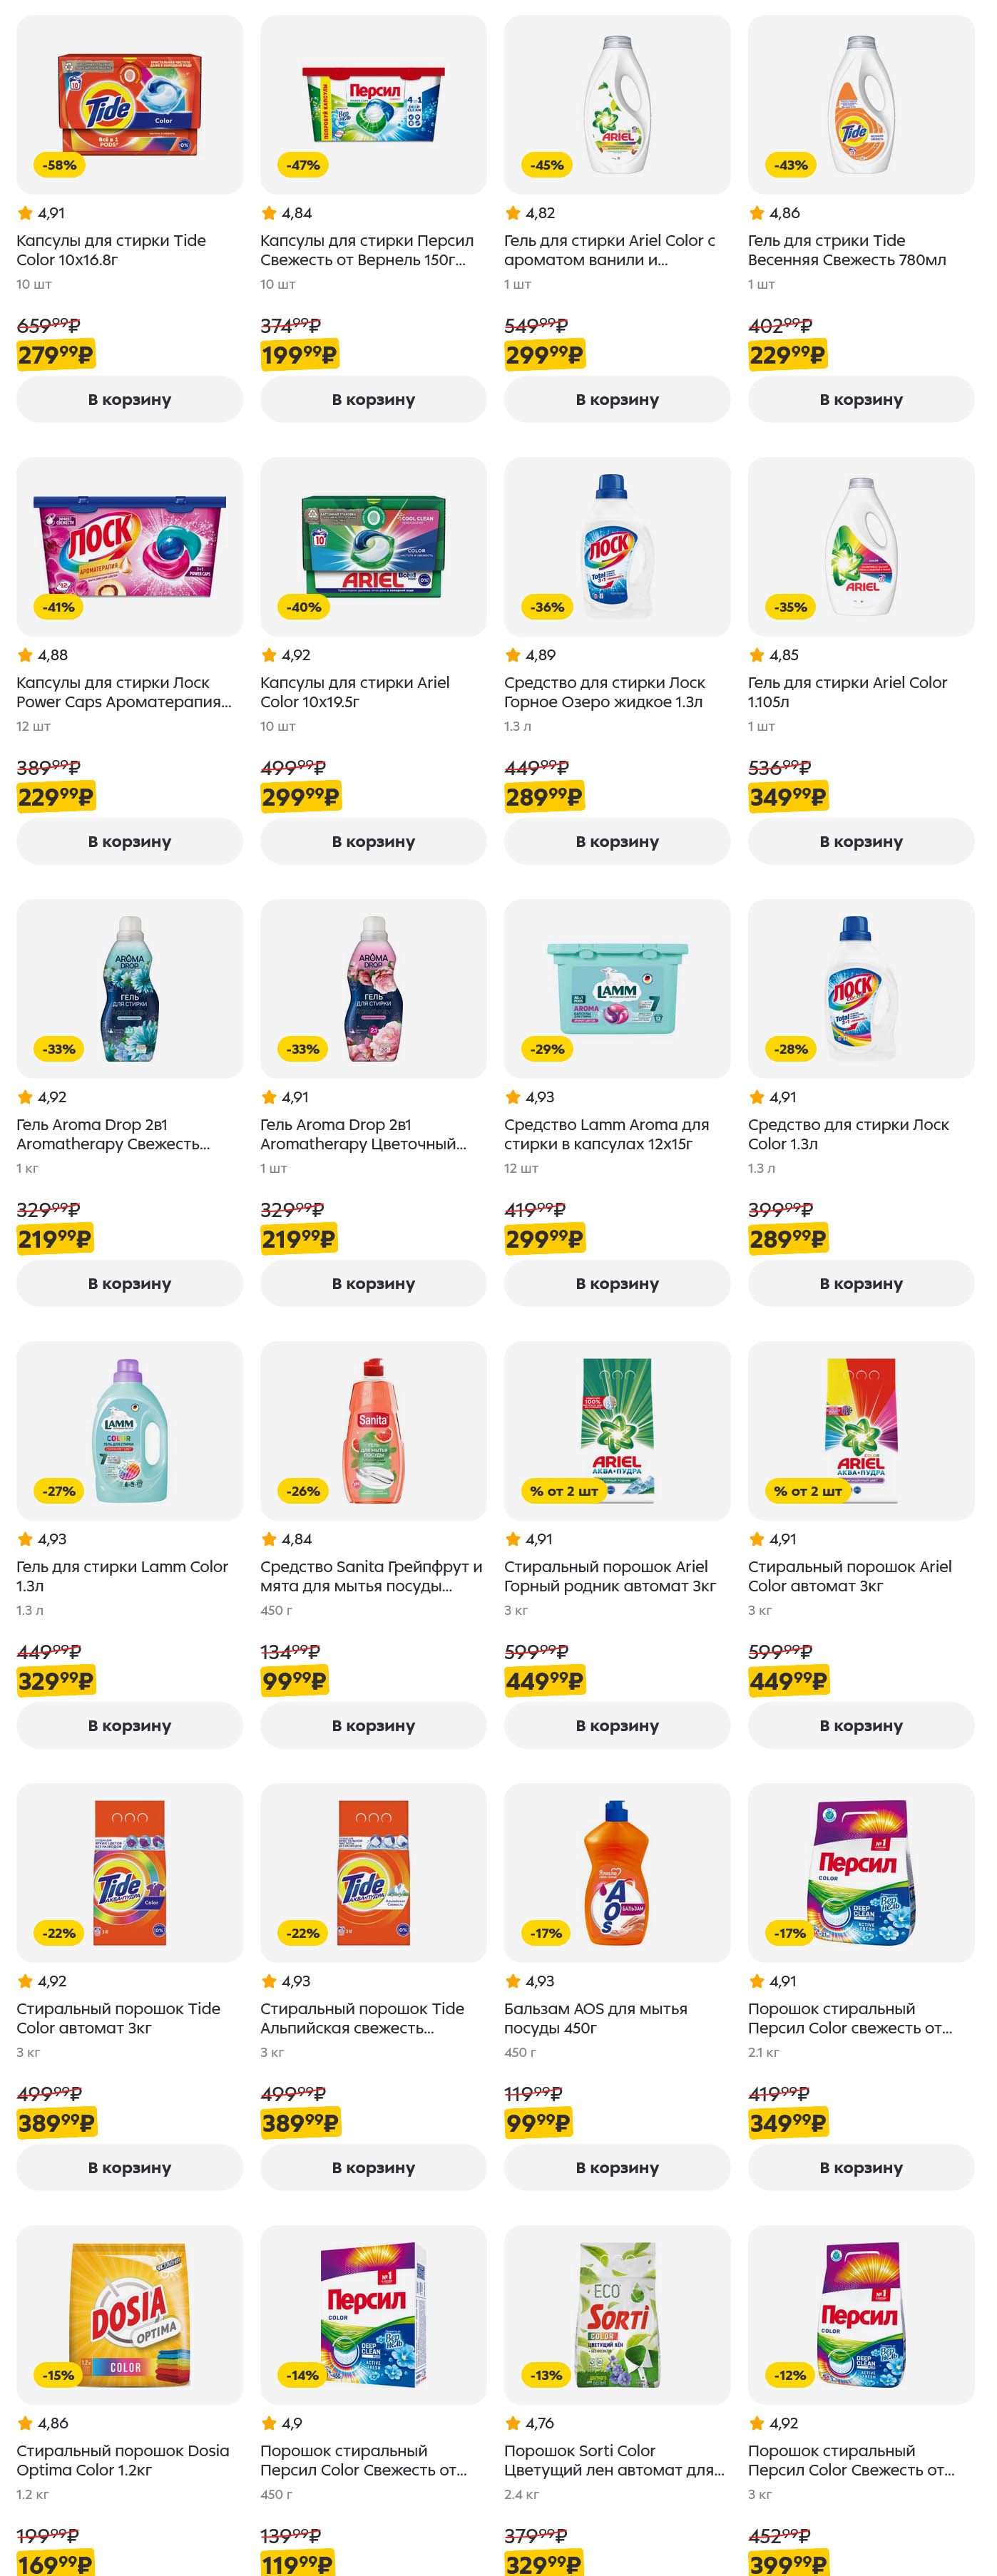Click the -26% badge on Sanita dish soap

click(x=303, y=1491)
